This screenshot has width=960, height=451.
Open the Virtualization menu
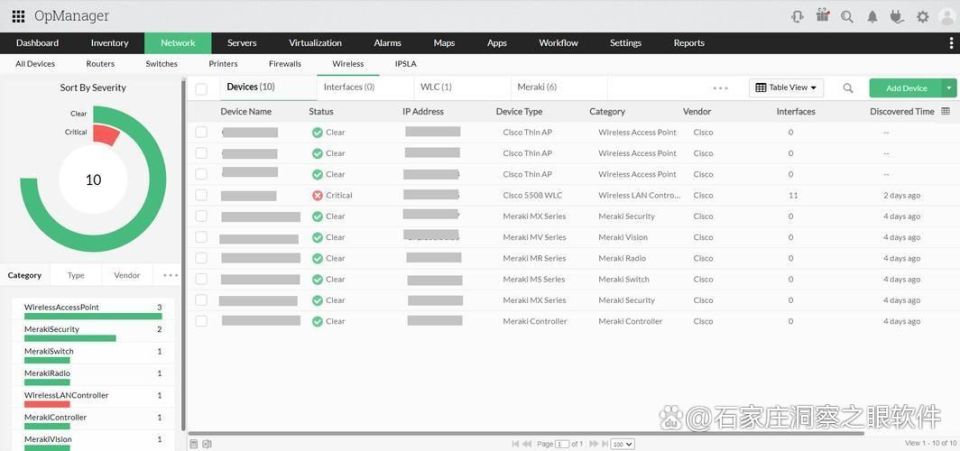click(315, 43)
